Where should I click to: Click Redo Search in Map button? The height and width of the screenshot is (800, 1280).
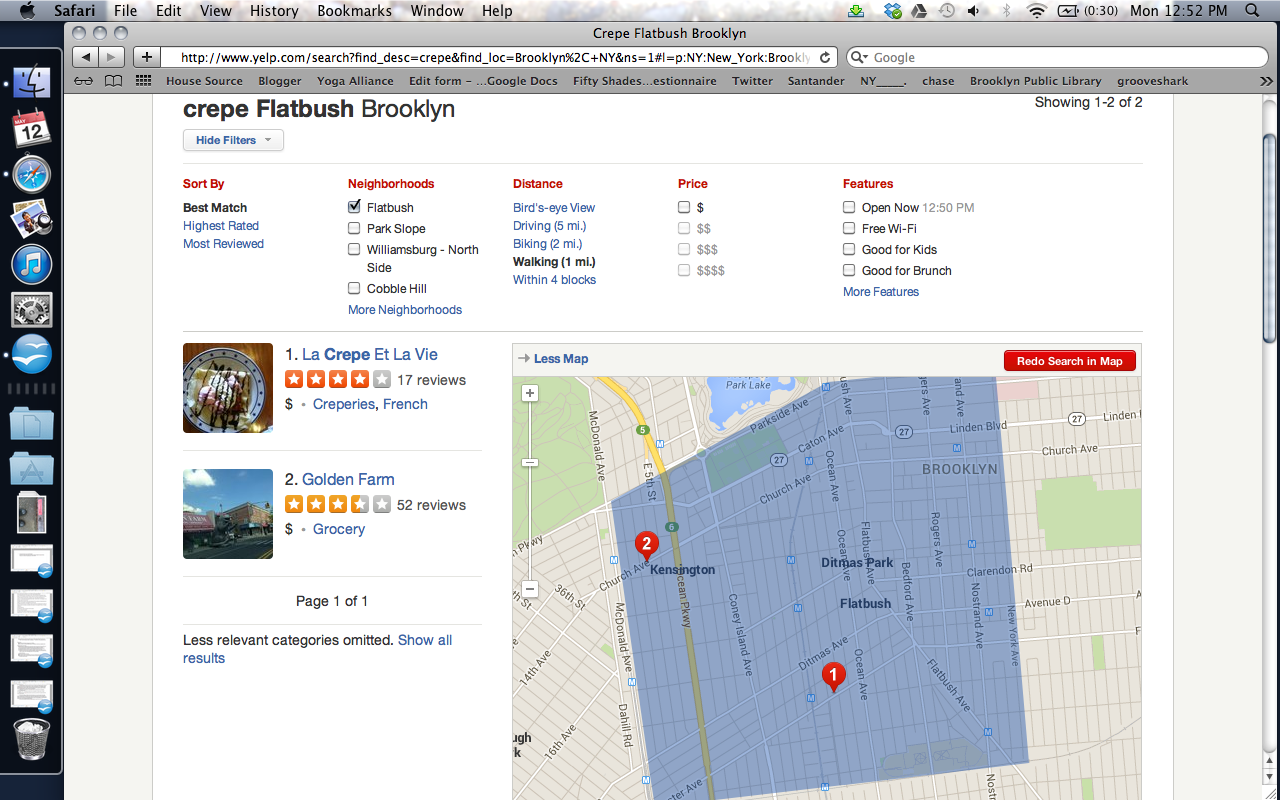tap(1070, 361)
